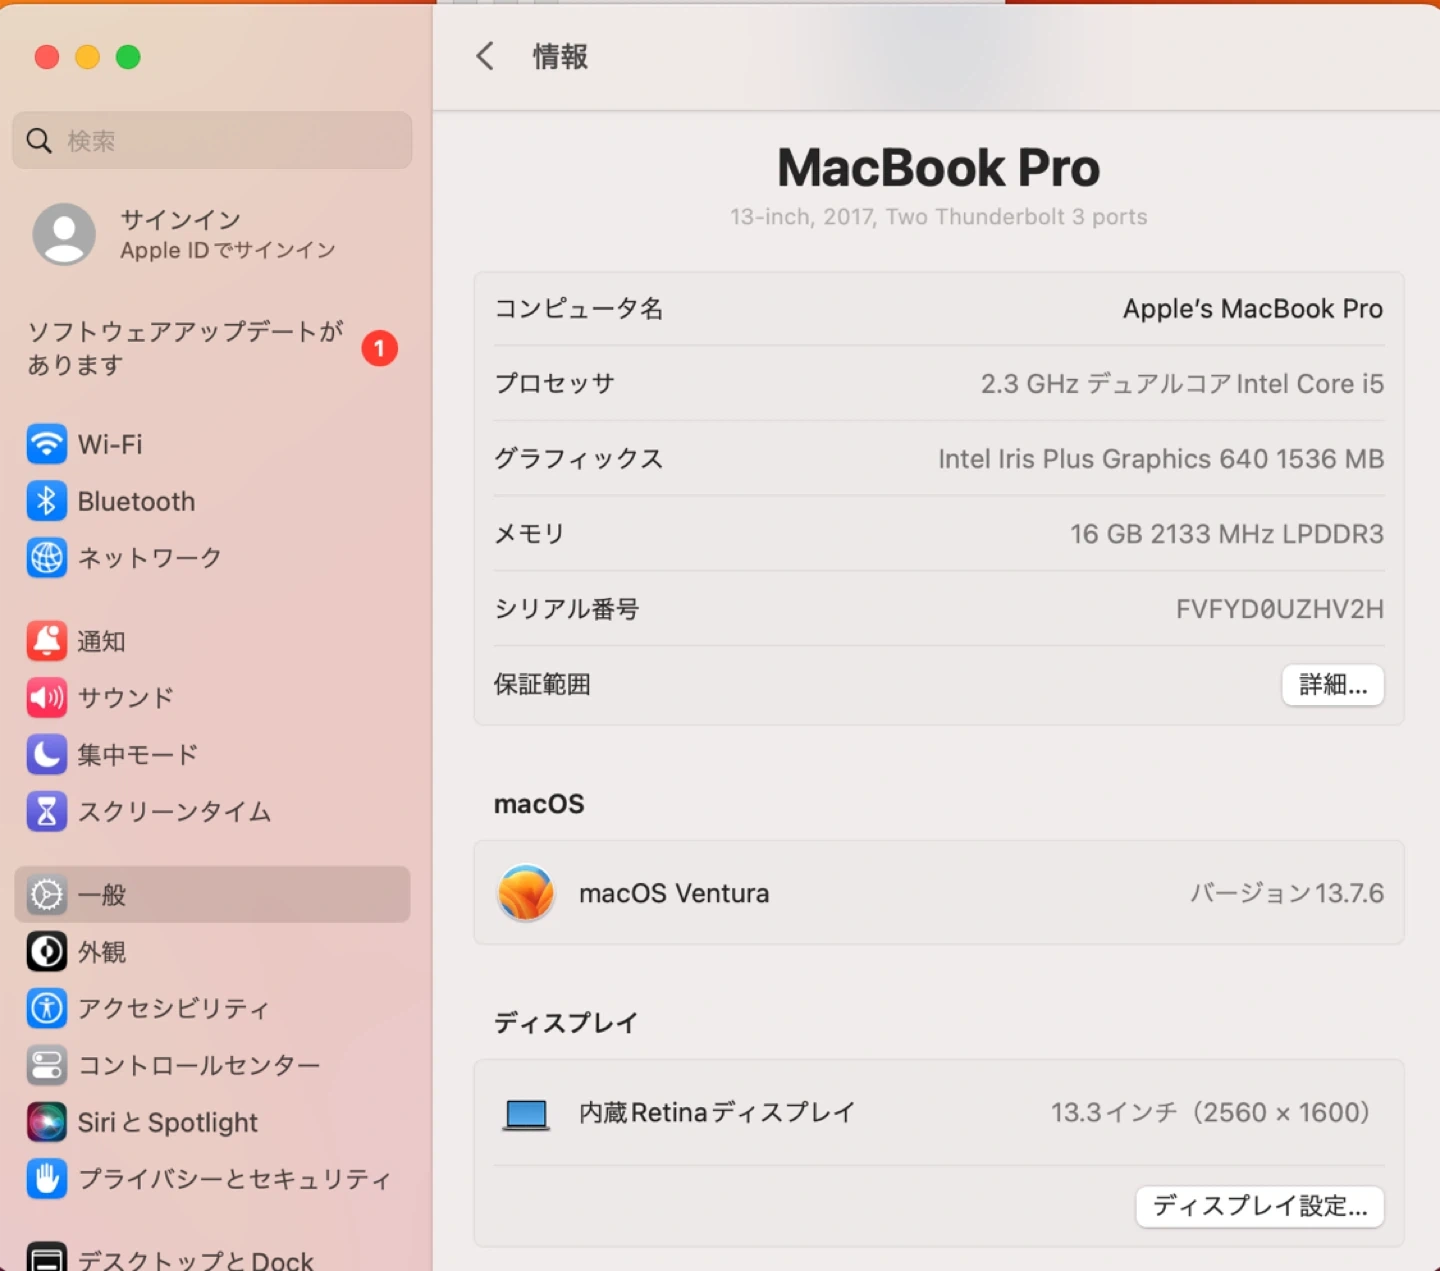
Task: Click the アクセシビリティ icon
Action: coord(46,1008)
